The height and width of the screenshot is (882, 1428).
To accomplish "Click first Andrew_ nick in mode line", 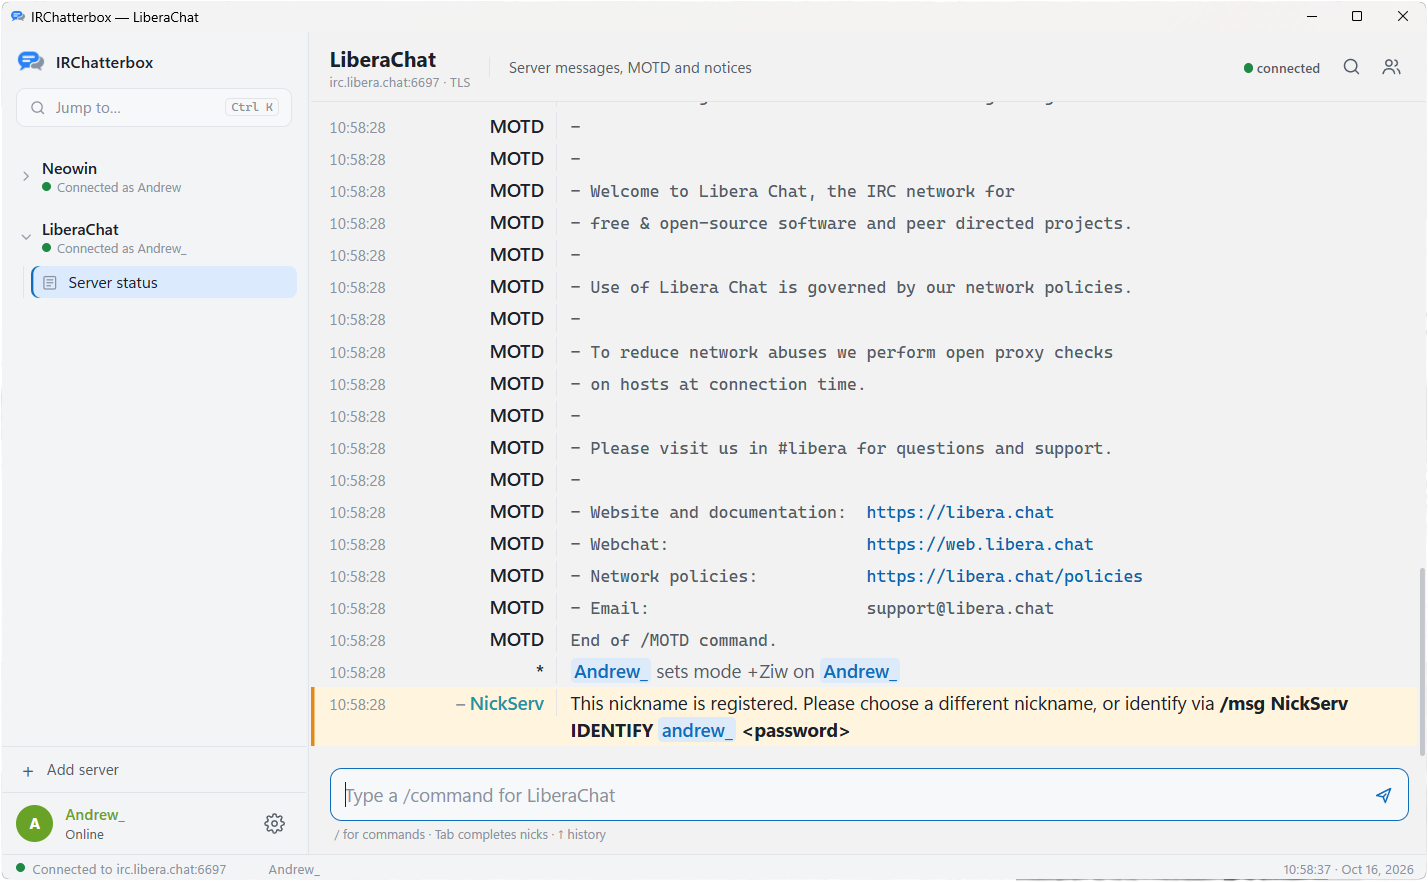I will 611,672.
